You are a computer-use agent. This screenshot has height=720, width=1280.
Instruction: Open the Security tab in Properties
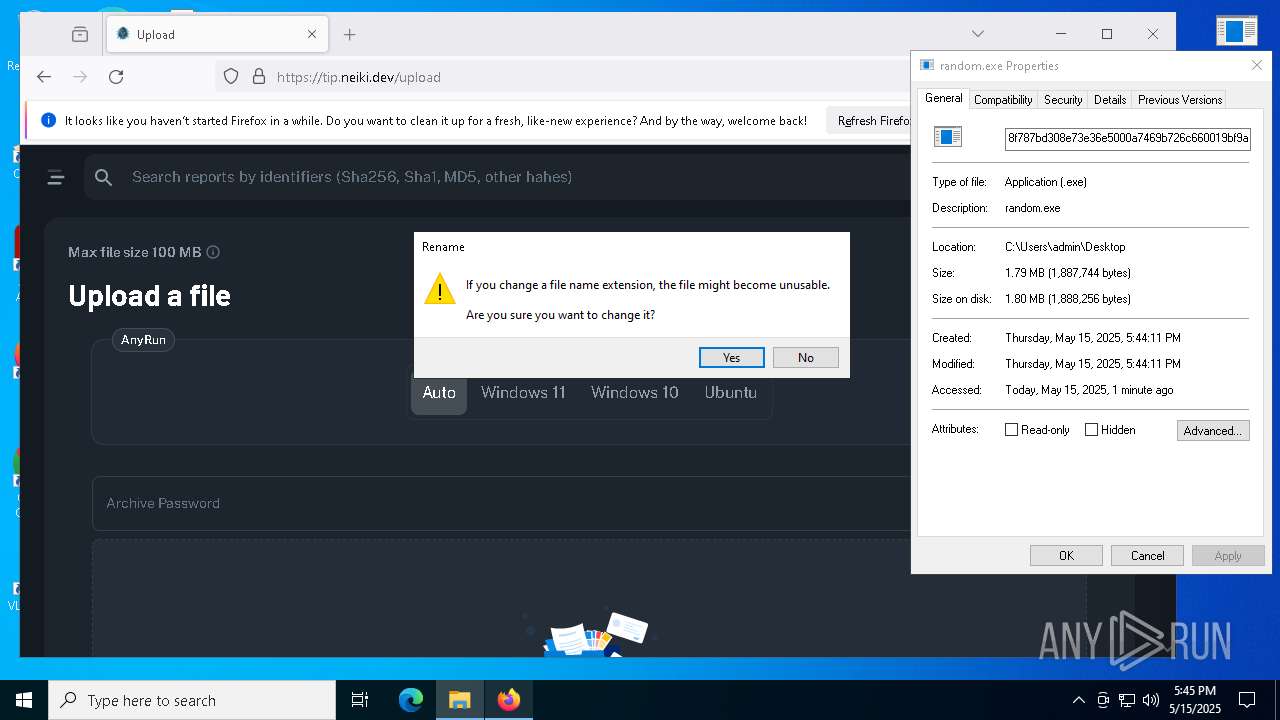coord(1063,100)
